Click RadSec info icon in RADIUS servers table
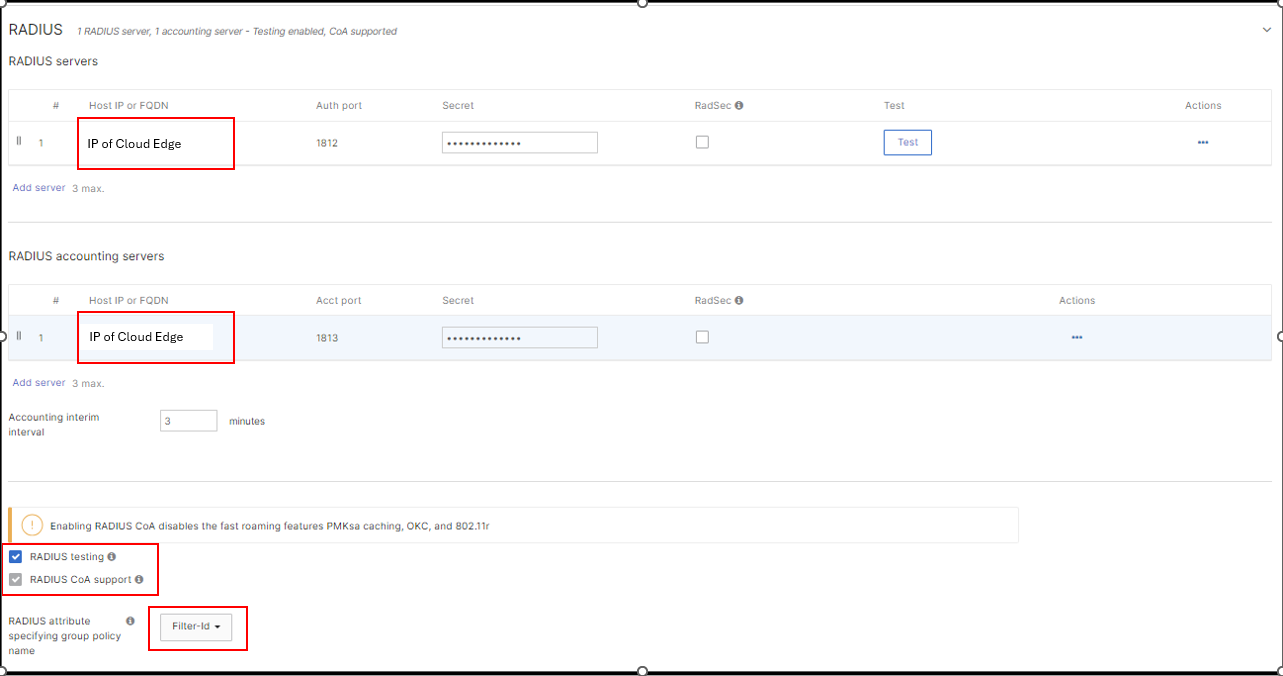Image resolution: width=1283 pixels, height=676 pixels. (x=739, y=105)
